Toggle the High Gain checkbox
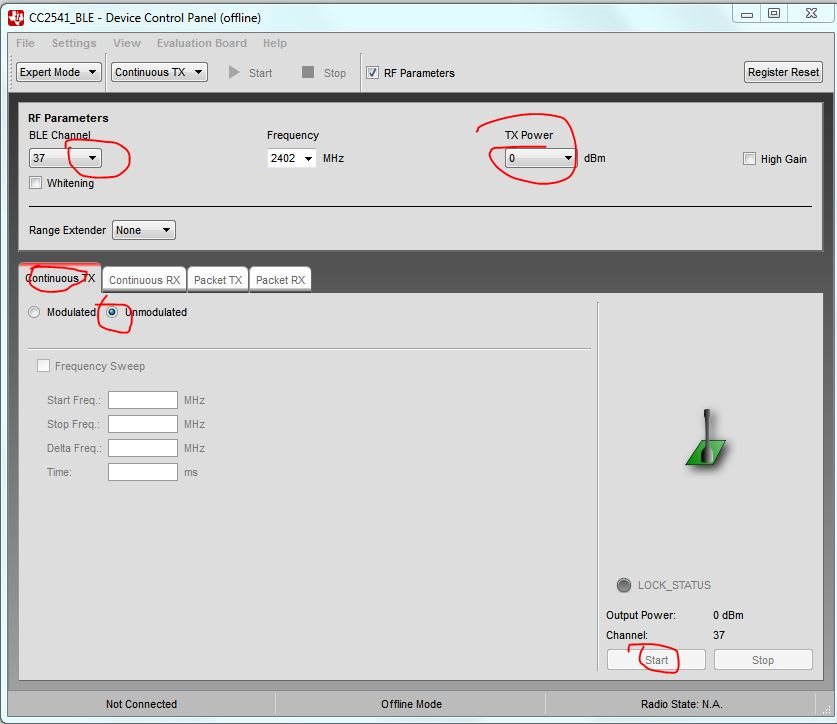 pyautogui.click(x=749, y=159)
